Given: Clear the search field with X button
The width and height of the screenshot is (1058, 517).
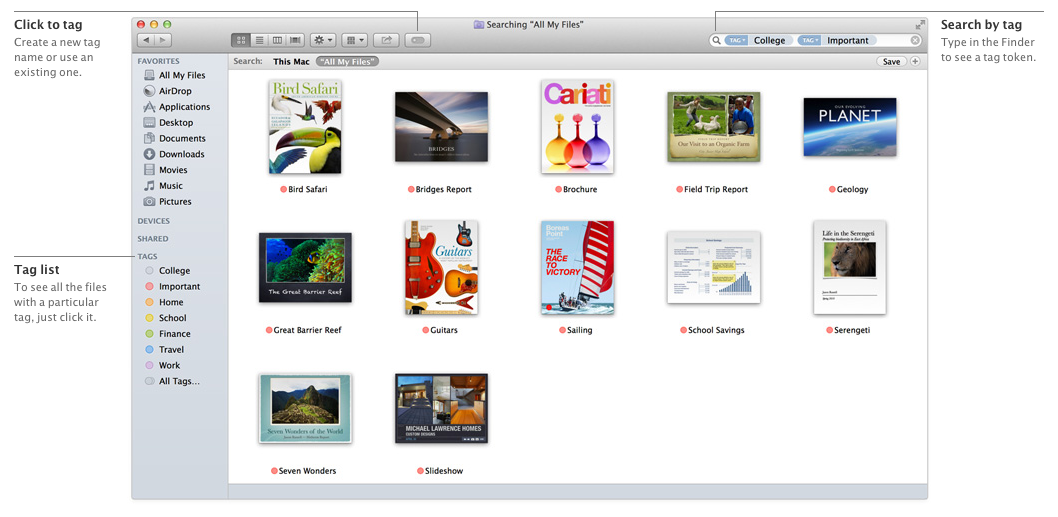Looking at the screenshot, I should tap(915, 40).
